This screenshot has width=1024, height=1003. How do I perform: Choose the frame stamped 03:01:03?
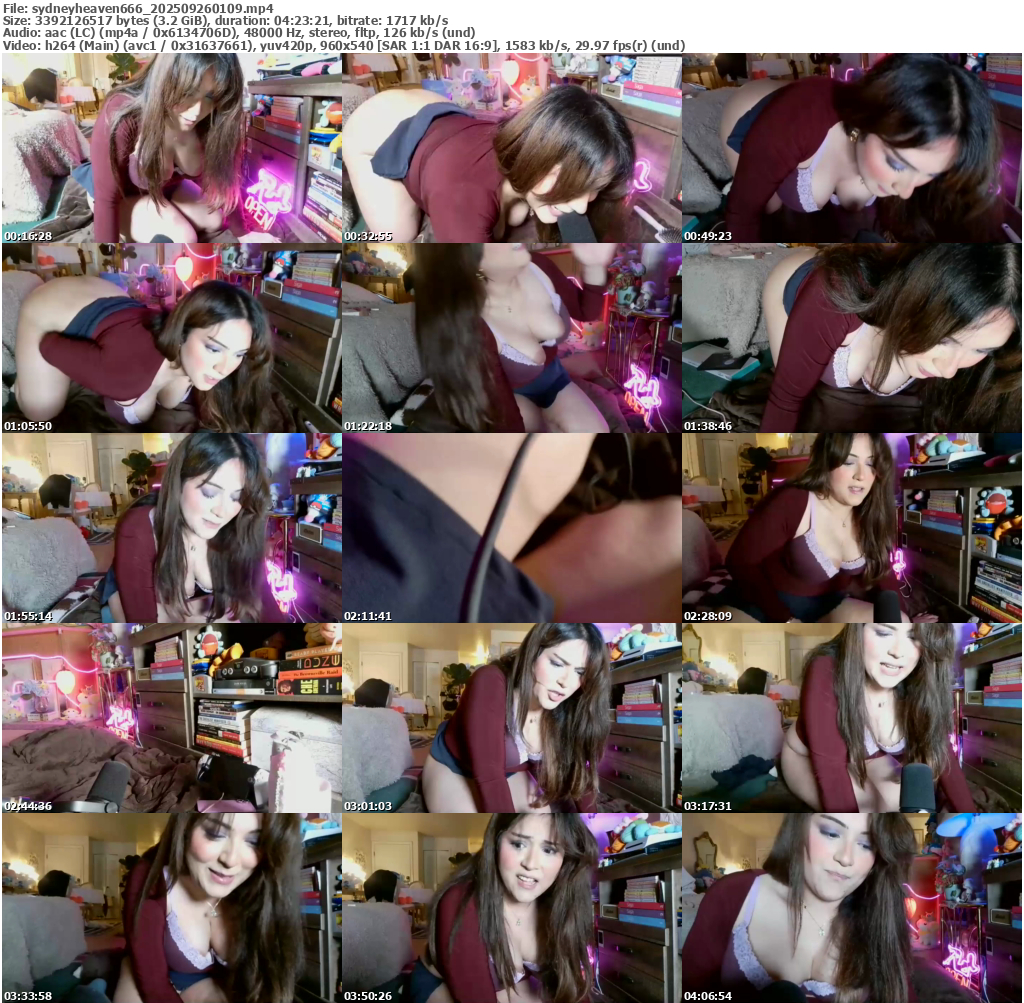(512, 718)
